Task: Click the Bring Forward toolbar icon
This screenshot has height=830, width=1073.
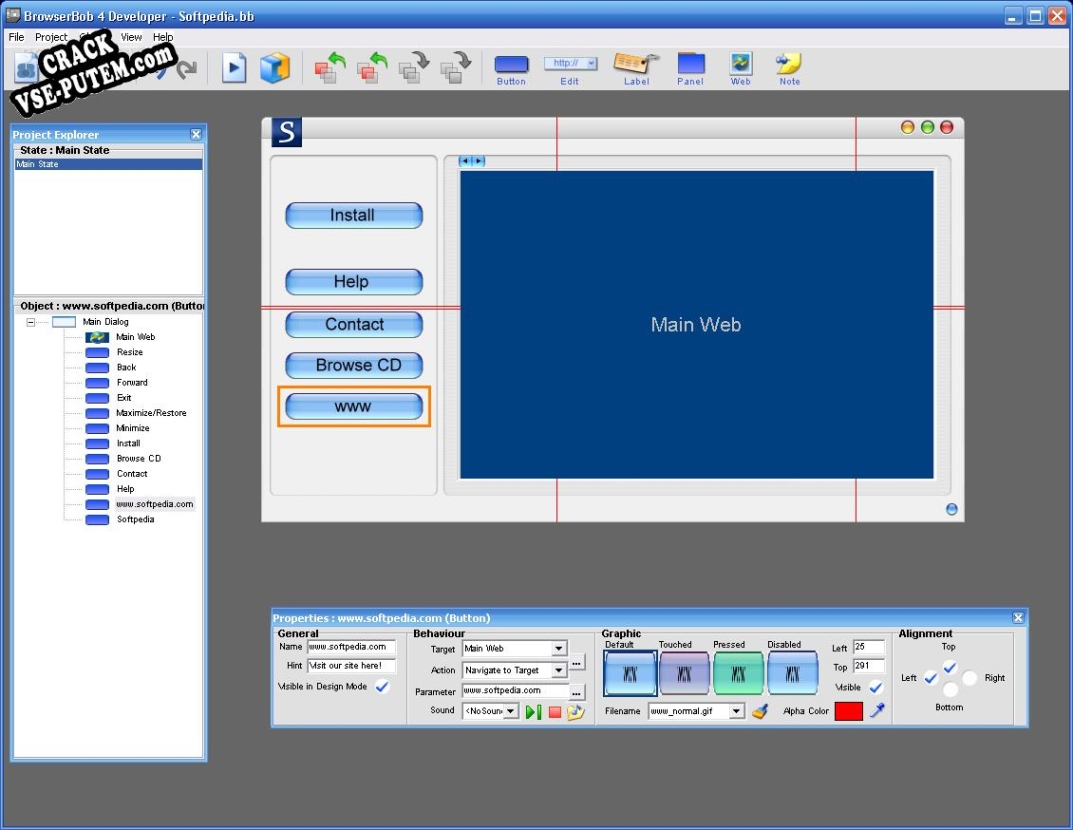Action: [x=372, y=68]
